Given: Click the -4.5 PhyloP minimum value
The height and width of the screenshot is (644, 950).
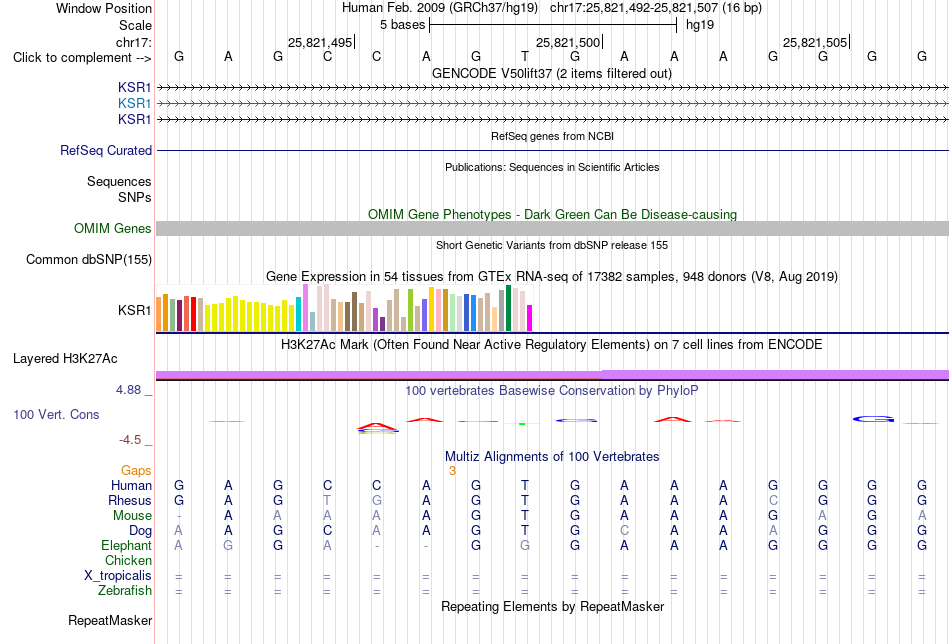Looking at the screenshot, I should tap(130, 440).
